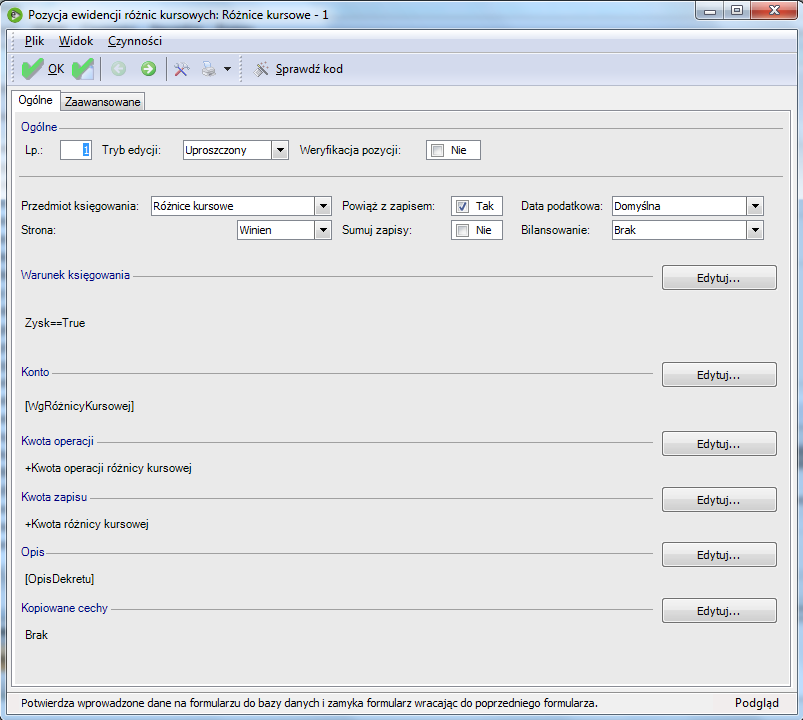The image size is (803, 720).
Task: Expand the Strona dropdown arrow
Action: pos(323,230)
